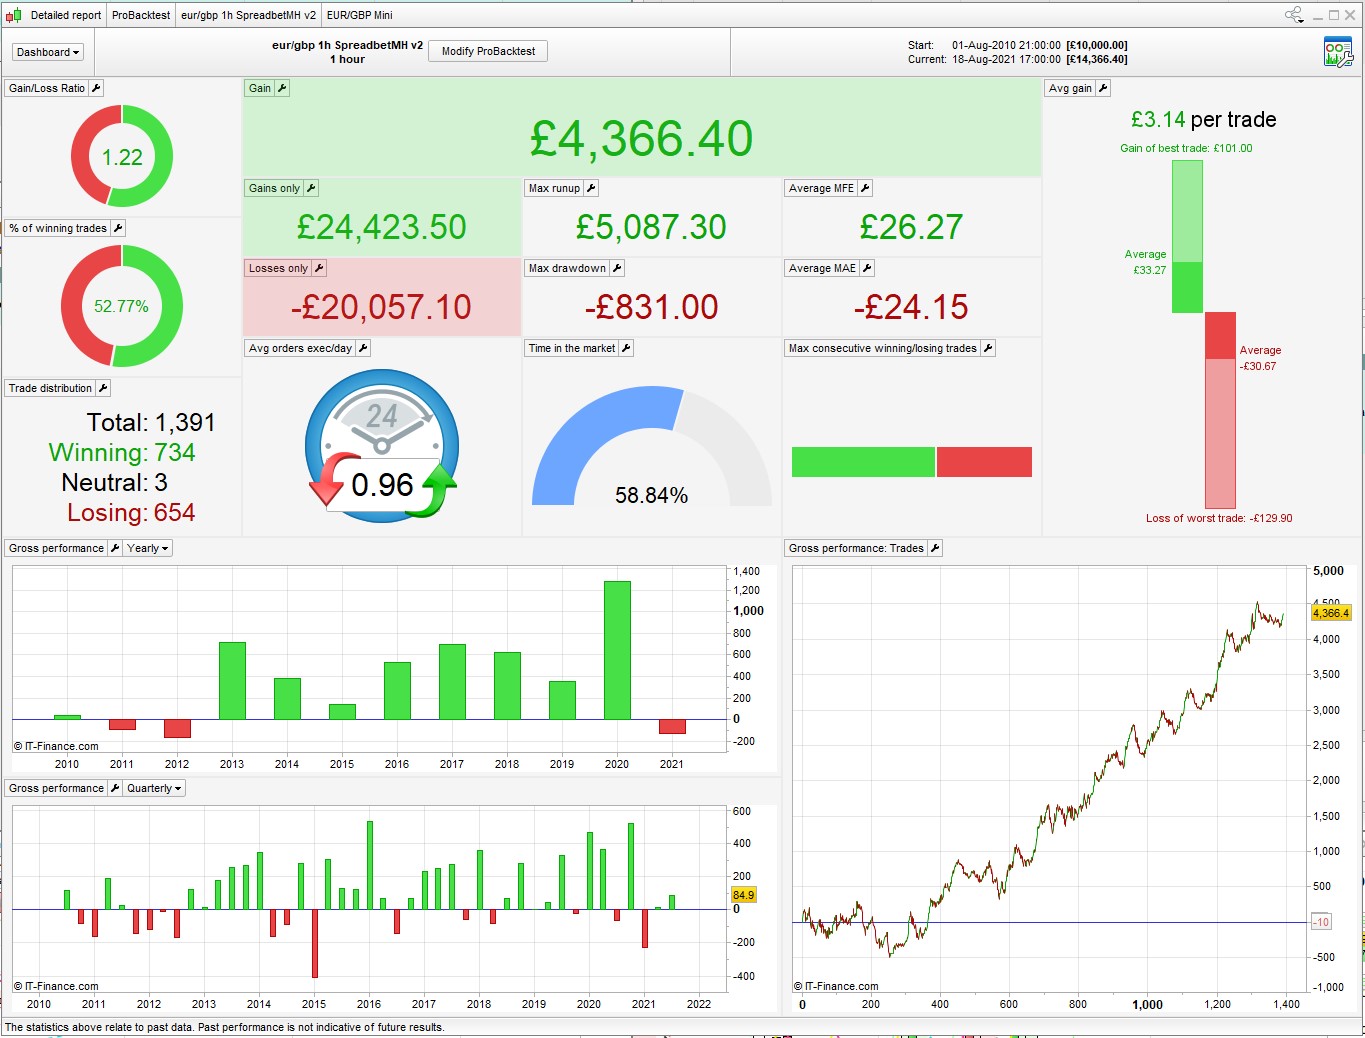Click the 84.9 marker on the quarterly chart
Screen dimensions: 1365x1038
point(743,895)
